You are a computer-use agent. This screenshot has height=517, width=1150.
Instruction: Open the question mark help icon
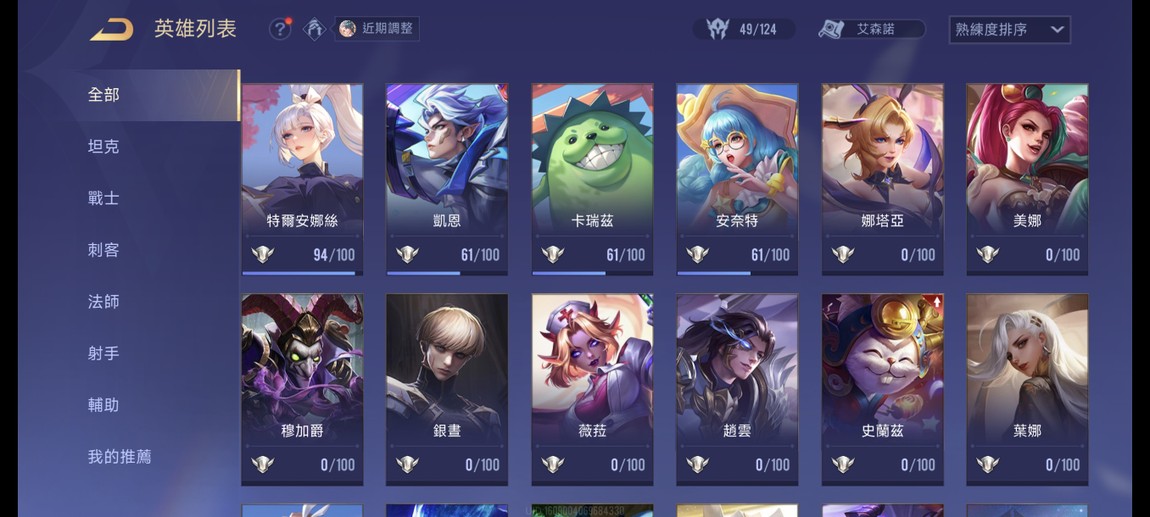click(279, 29)
